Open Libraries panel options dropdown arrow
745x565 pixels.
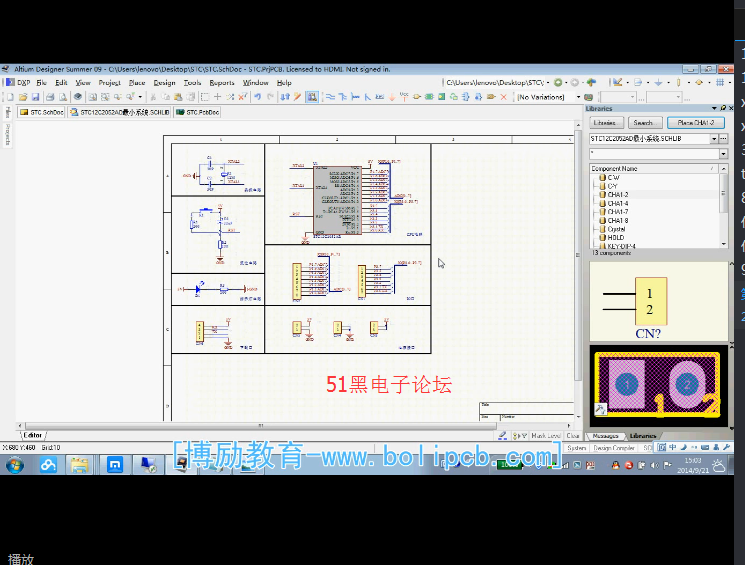714,108
